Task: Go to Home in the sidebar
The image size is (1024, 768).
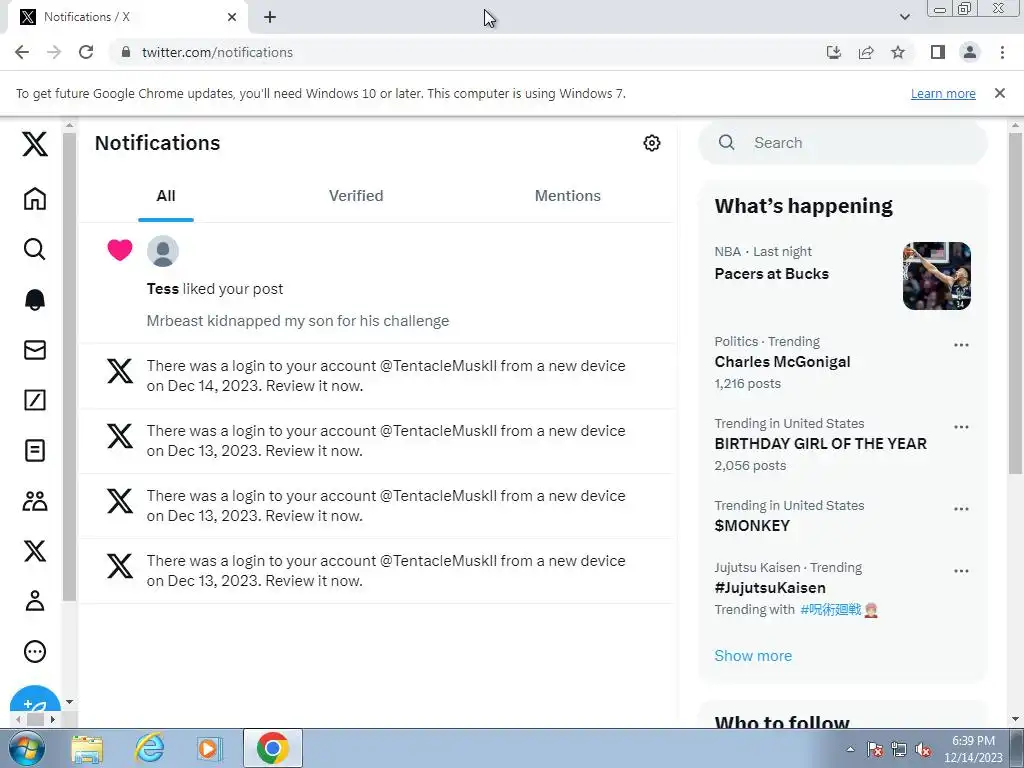Action: (35, 199)
